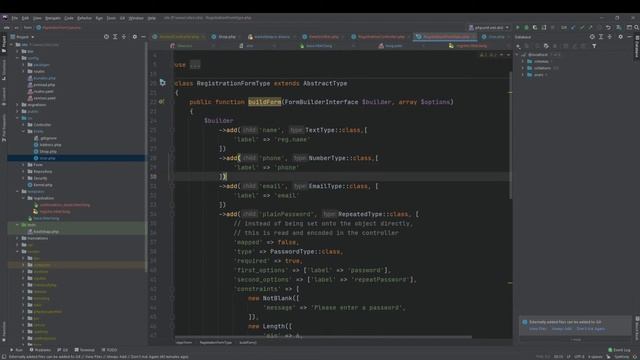Click the PhpStorm logo icon top-left
This screenshot has height=360, width=640.
[4, 18]
